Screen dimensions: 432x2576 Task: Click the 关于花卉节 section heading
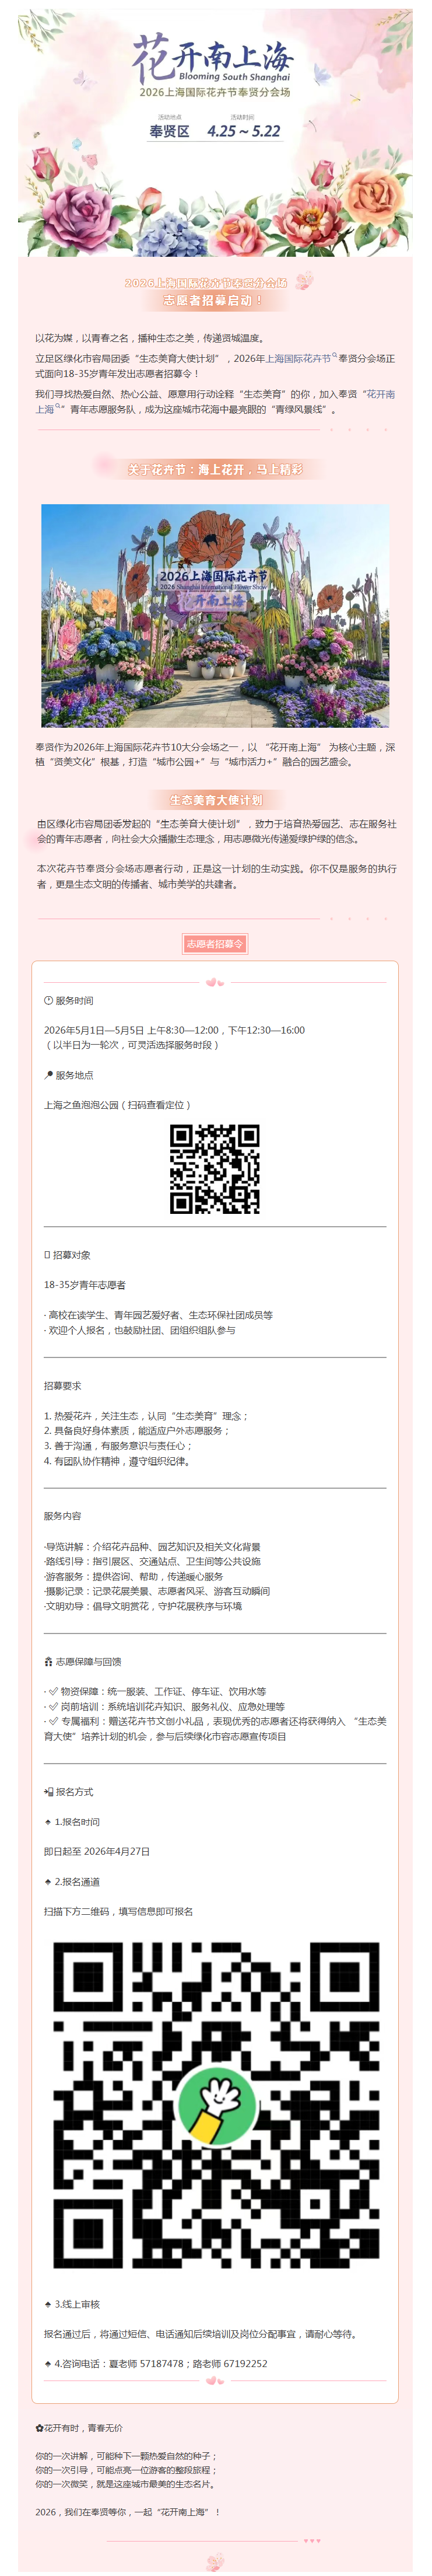coord(215,469)
